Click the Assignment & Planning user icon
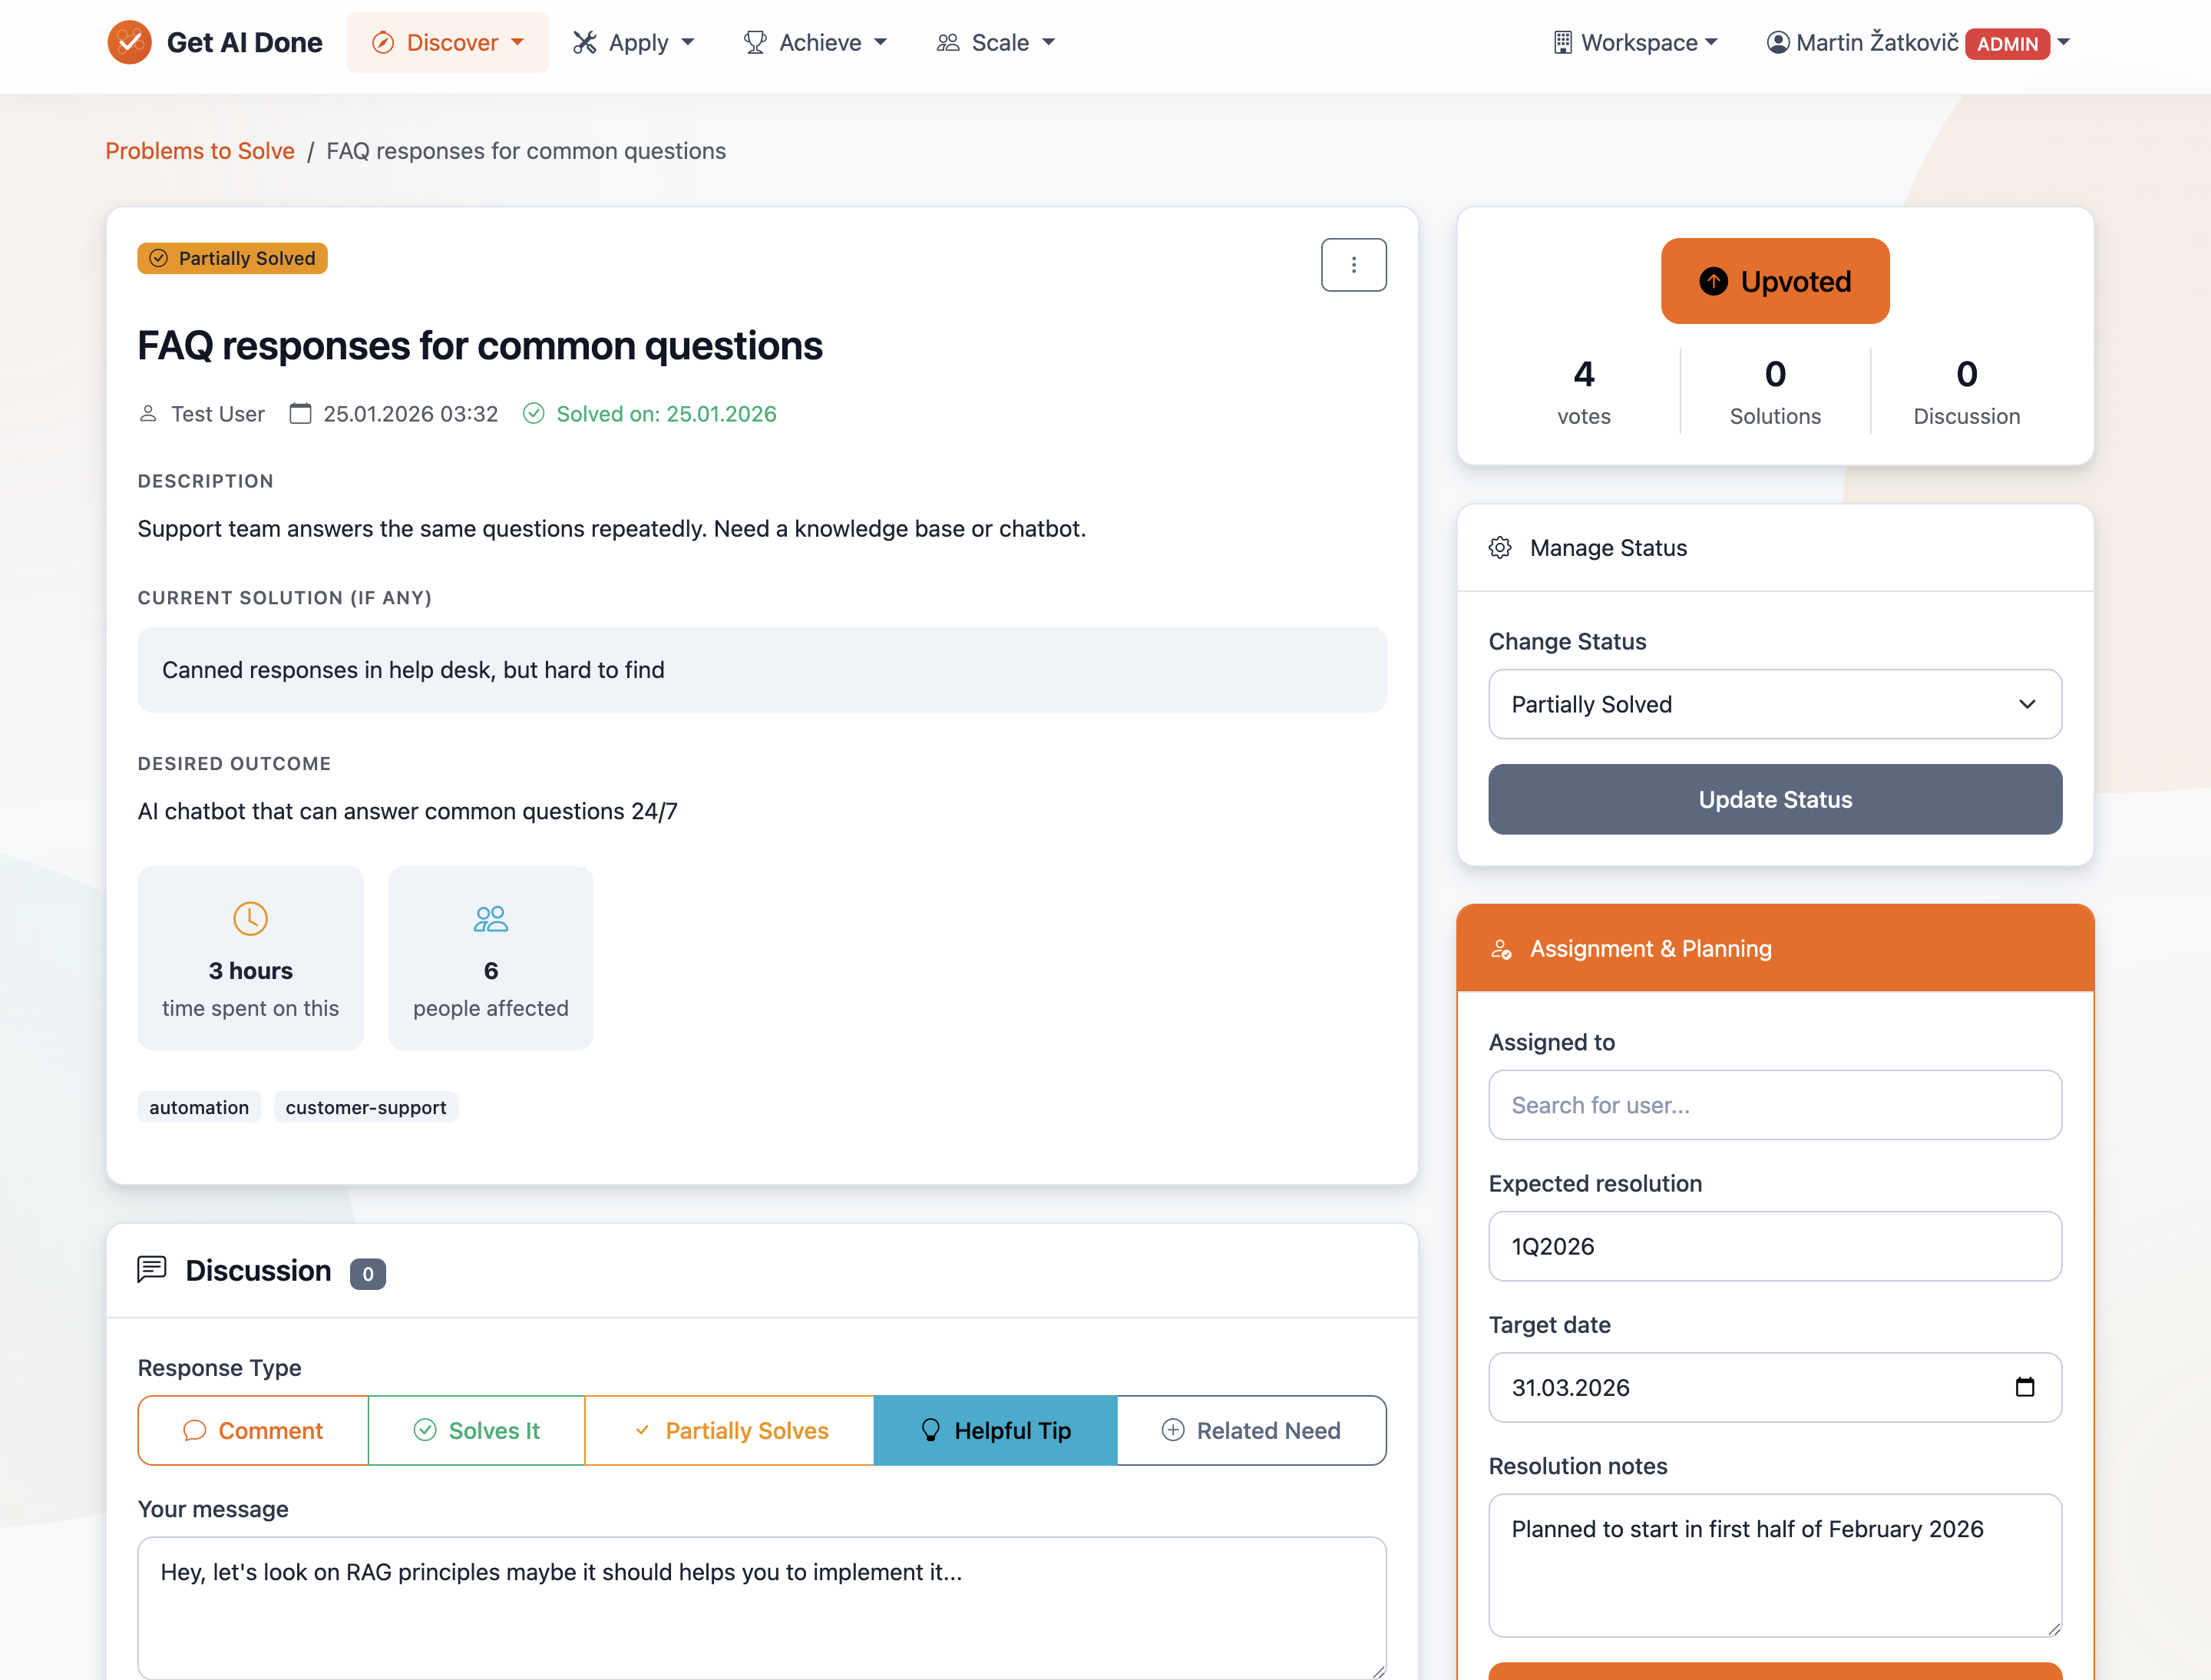This screenshot has width=2211, height=1680. (1501, 949)
